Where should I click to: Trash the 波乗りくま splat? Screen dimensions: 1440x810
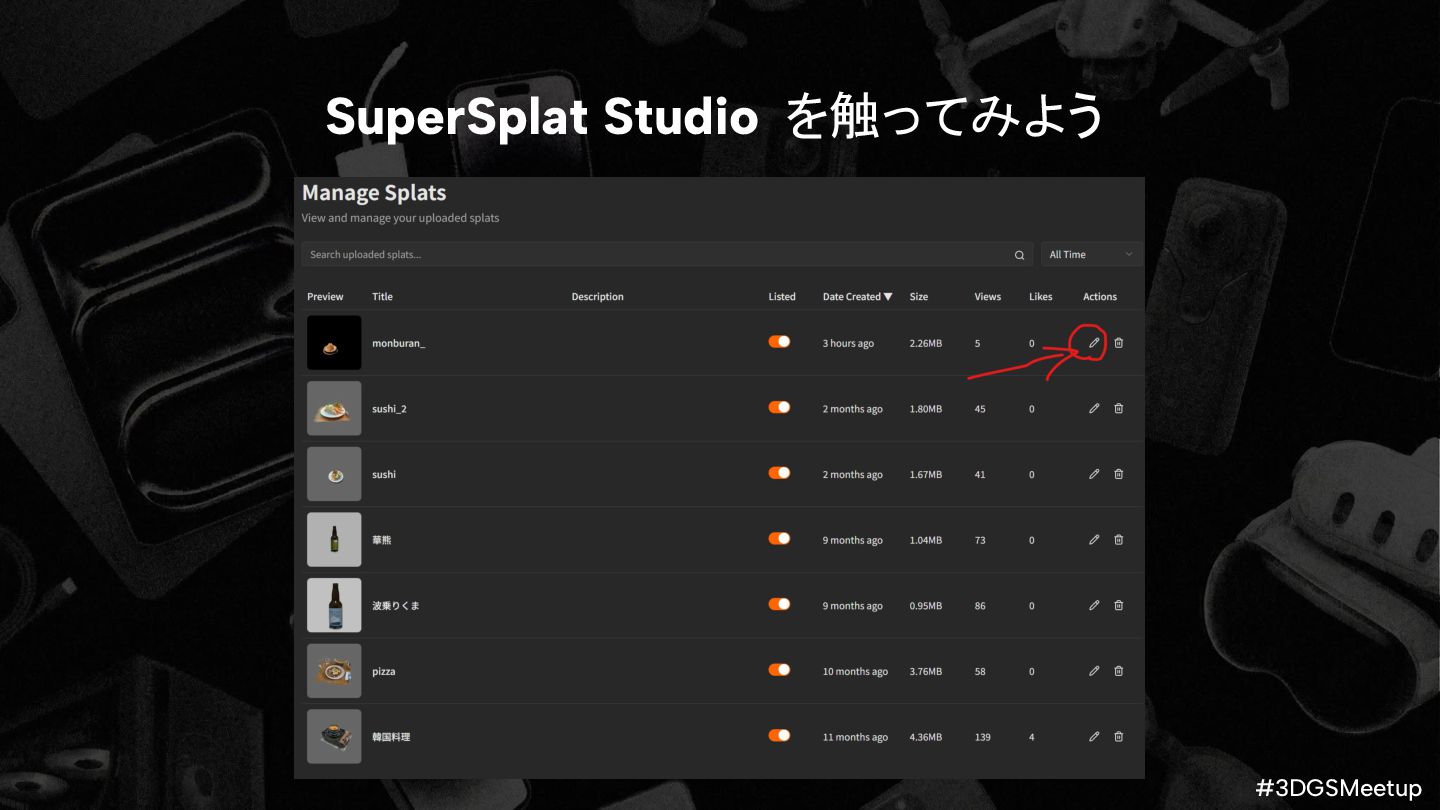click(x=1119, y=605)
